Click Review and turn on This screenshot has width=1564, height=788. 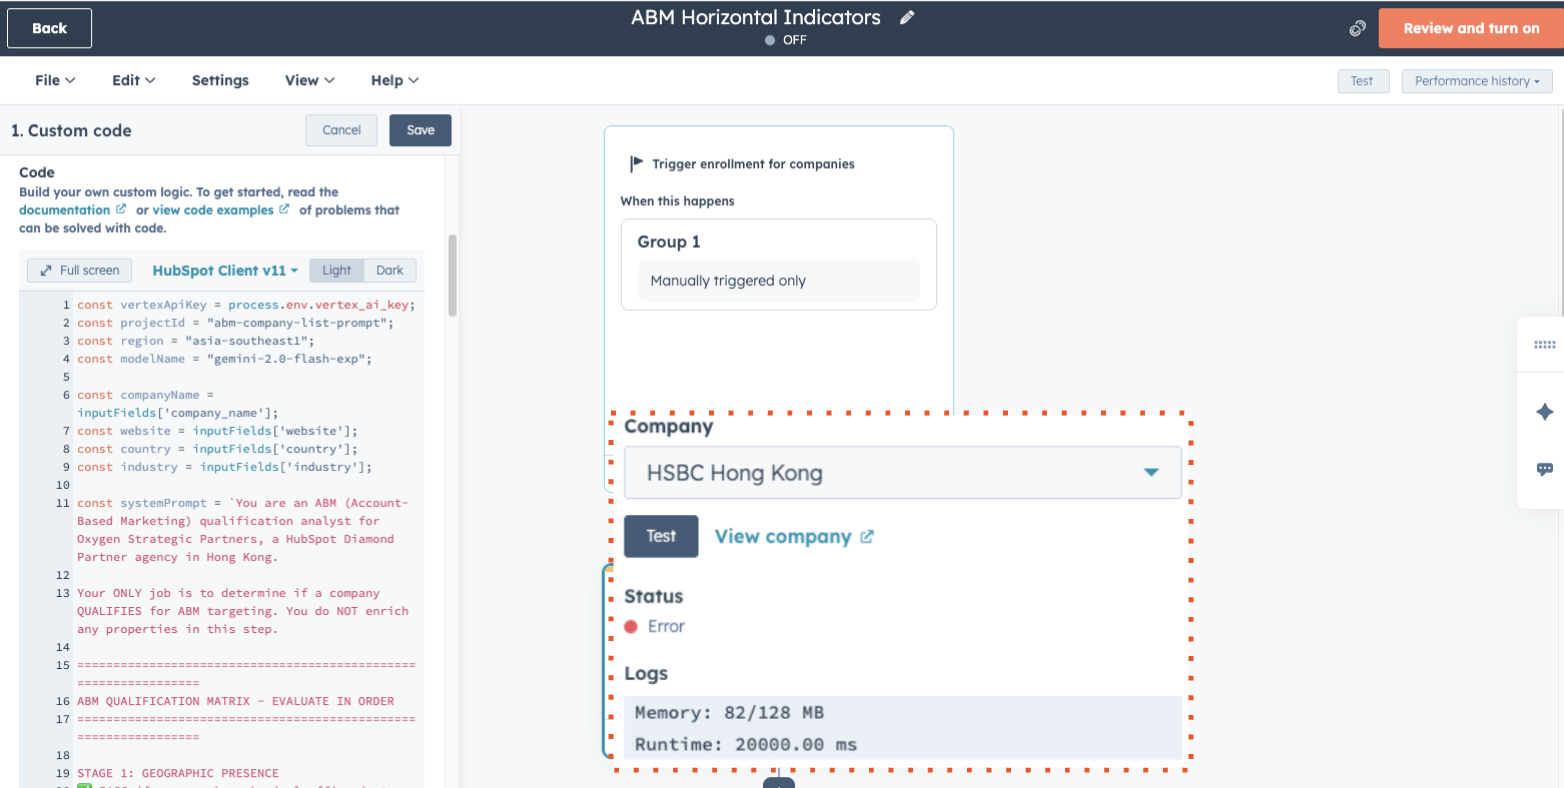pyautogui.click(x=1469, y=28)
